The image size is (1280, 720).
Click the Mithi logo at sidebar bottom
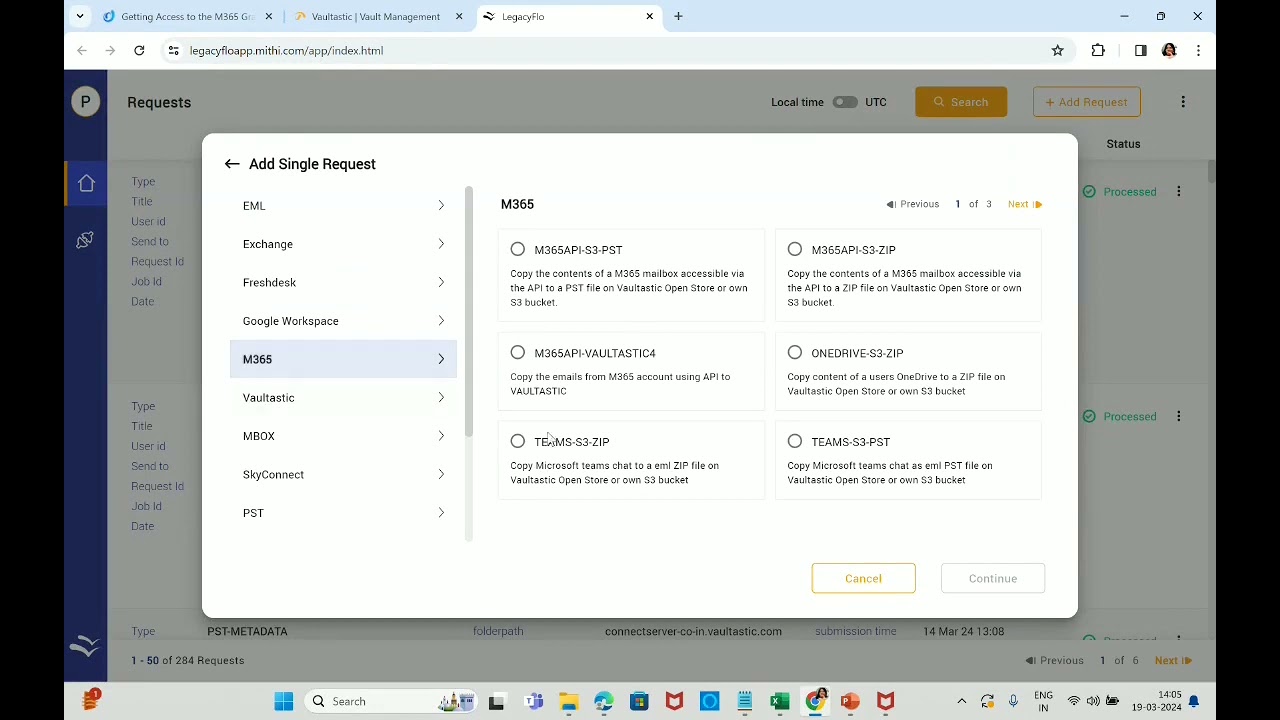[86, 647]
